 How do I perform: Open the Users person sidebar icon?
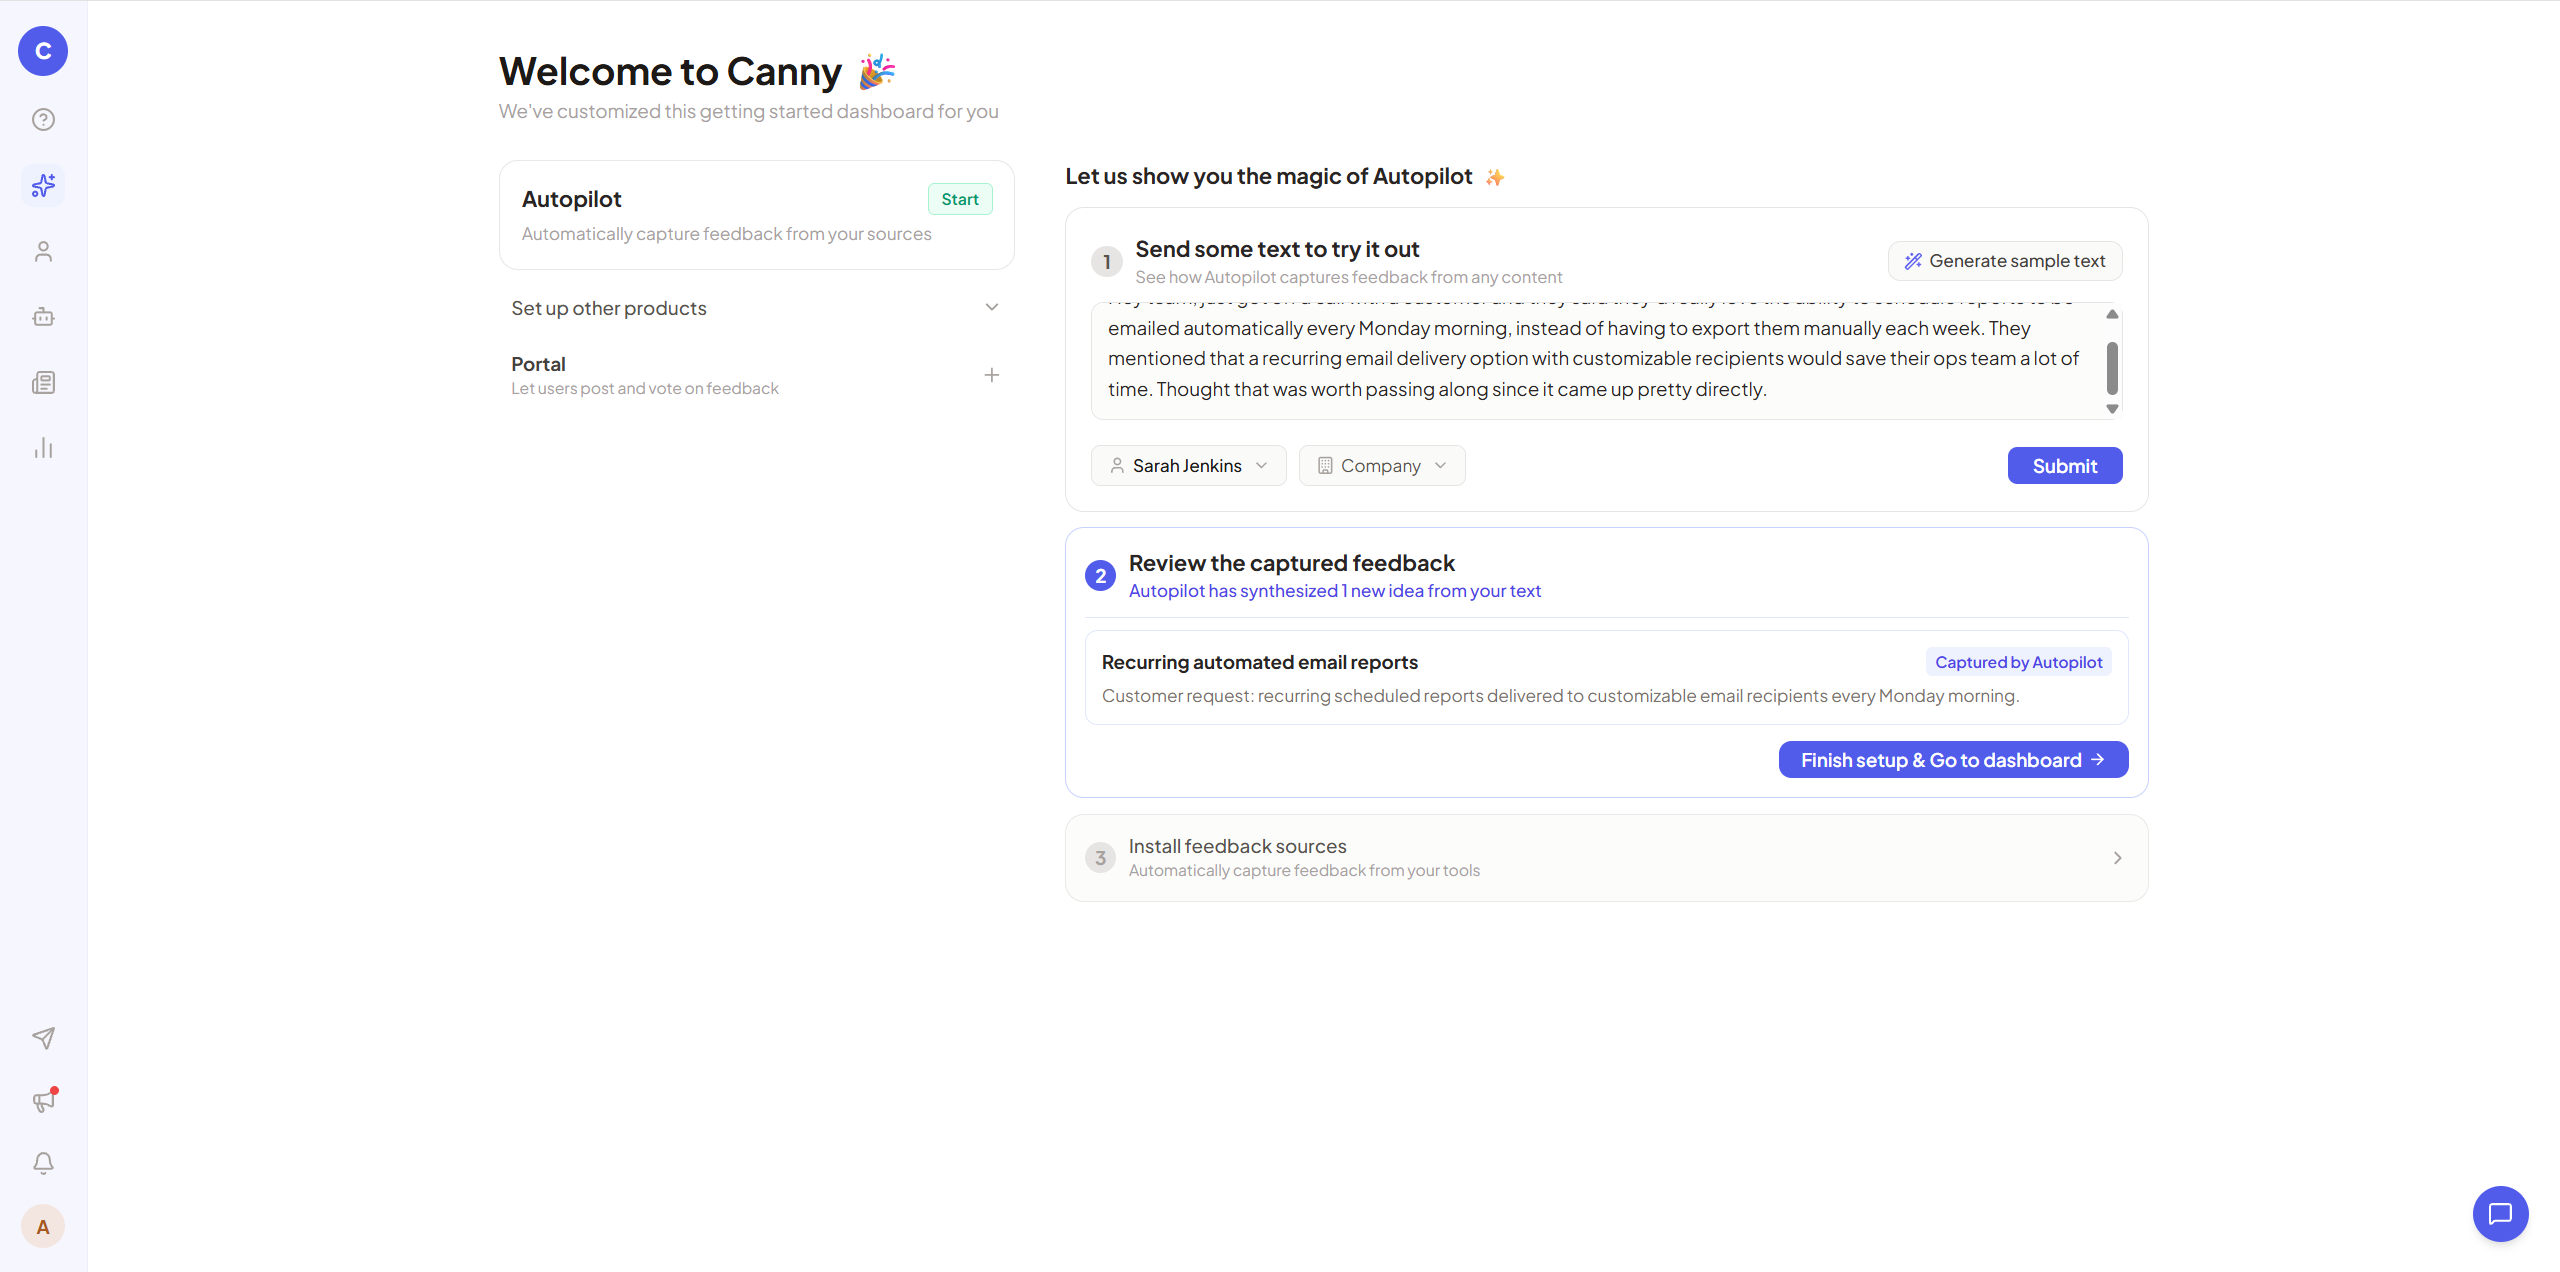(x=43, y=252)
